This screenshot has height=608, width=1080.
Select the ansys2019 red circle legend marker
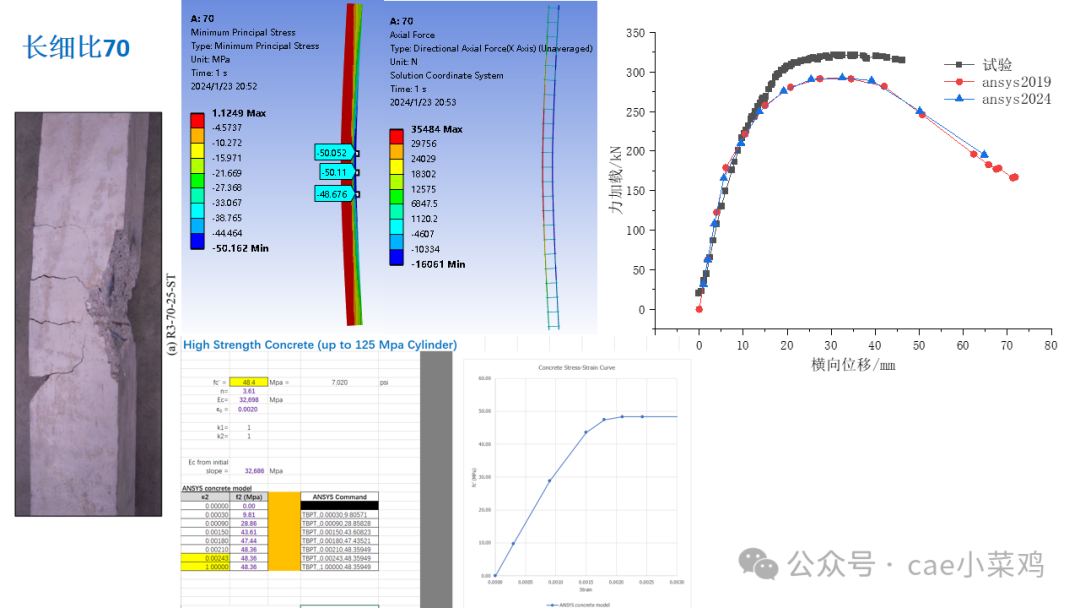(959, 82)
